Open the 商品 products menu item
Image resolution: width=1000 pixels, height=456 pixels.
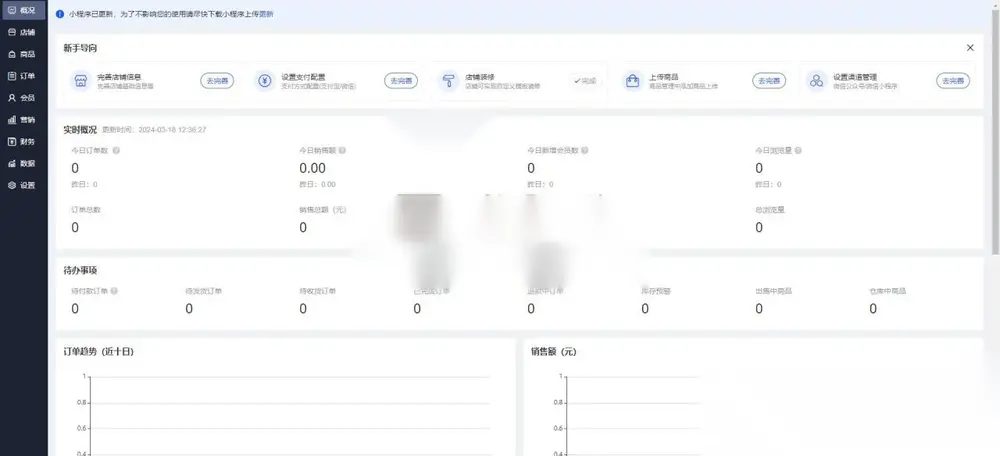tap(23, 54)
